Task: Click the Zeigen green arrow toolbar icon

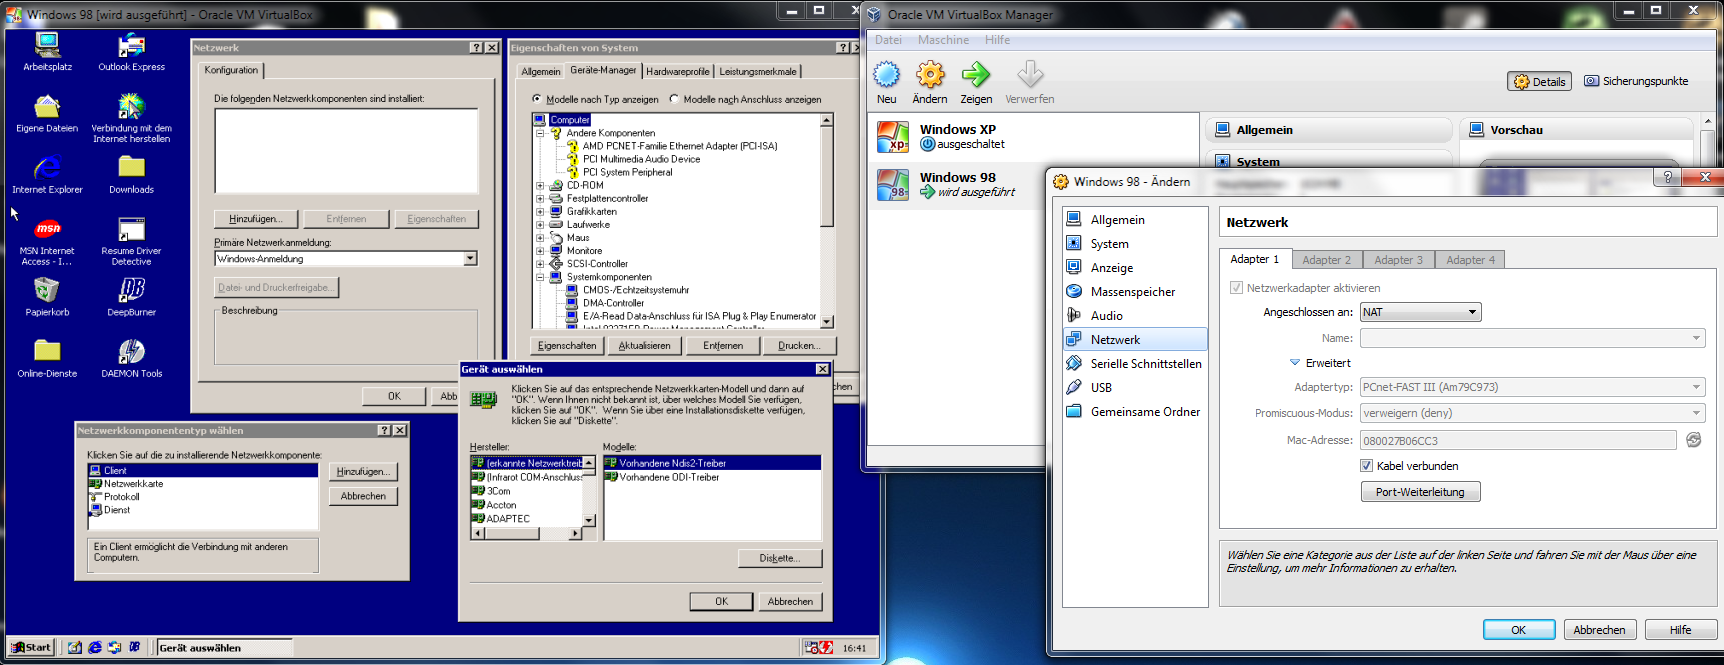Action: pyautogui.click(x=976, y=82)
